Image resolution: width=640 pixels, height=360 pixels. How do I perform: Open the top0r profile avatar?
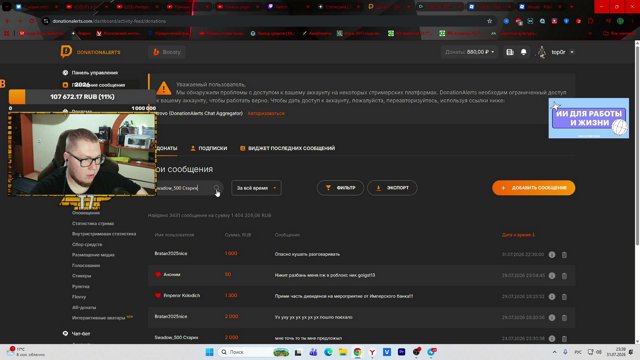542,52
